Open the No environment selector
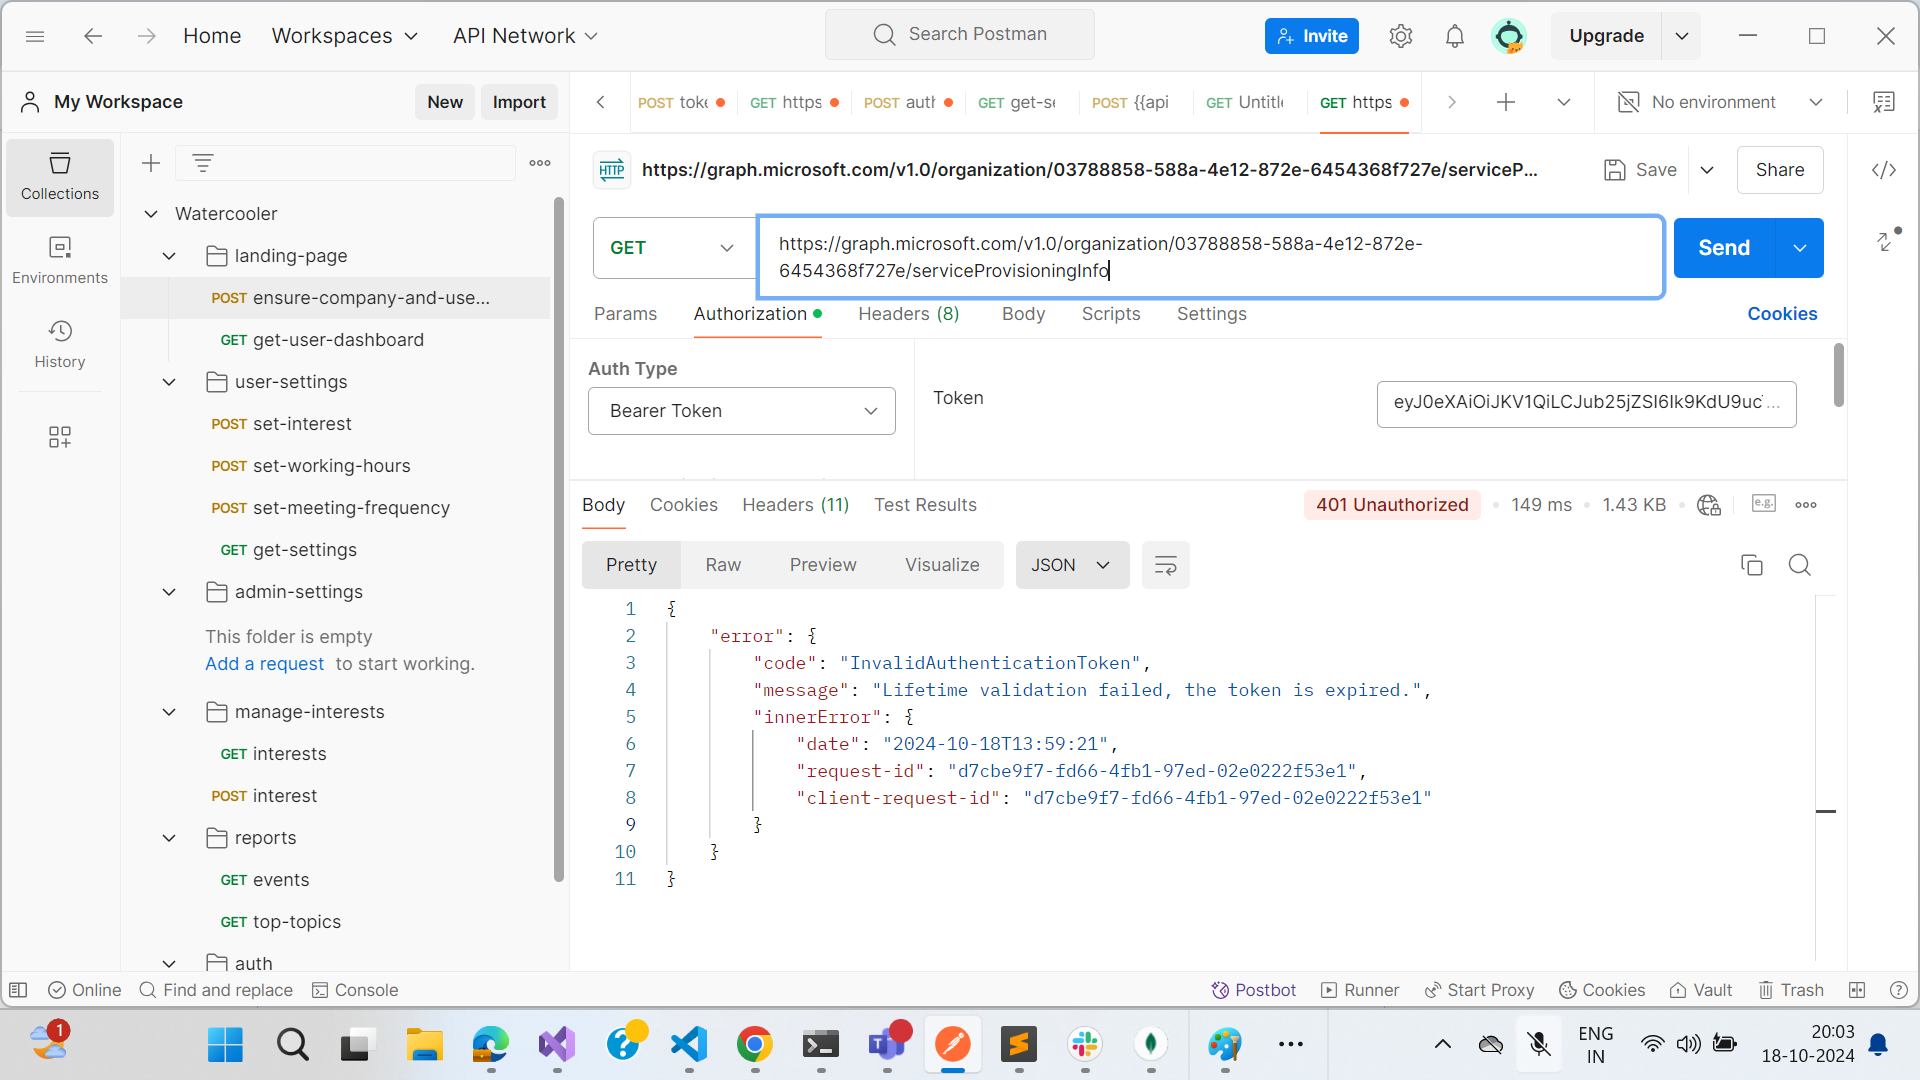 (1720, 102)
